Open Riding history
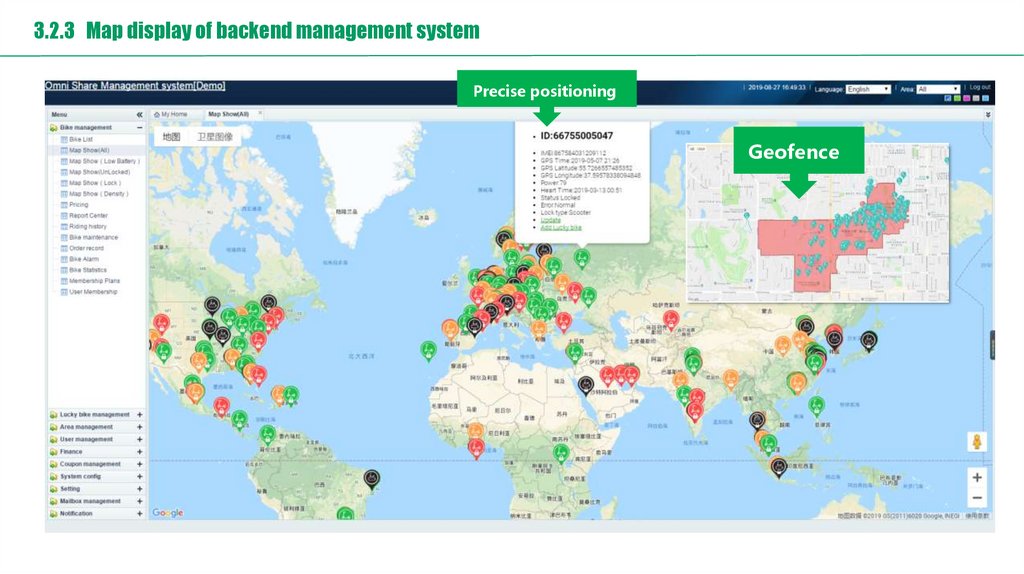 88,227
